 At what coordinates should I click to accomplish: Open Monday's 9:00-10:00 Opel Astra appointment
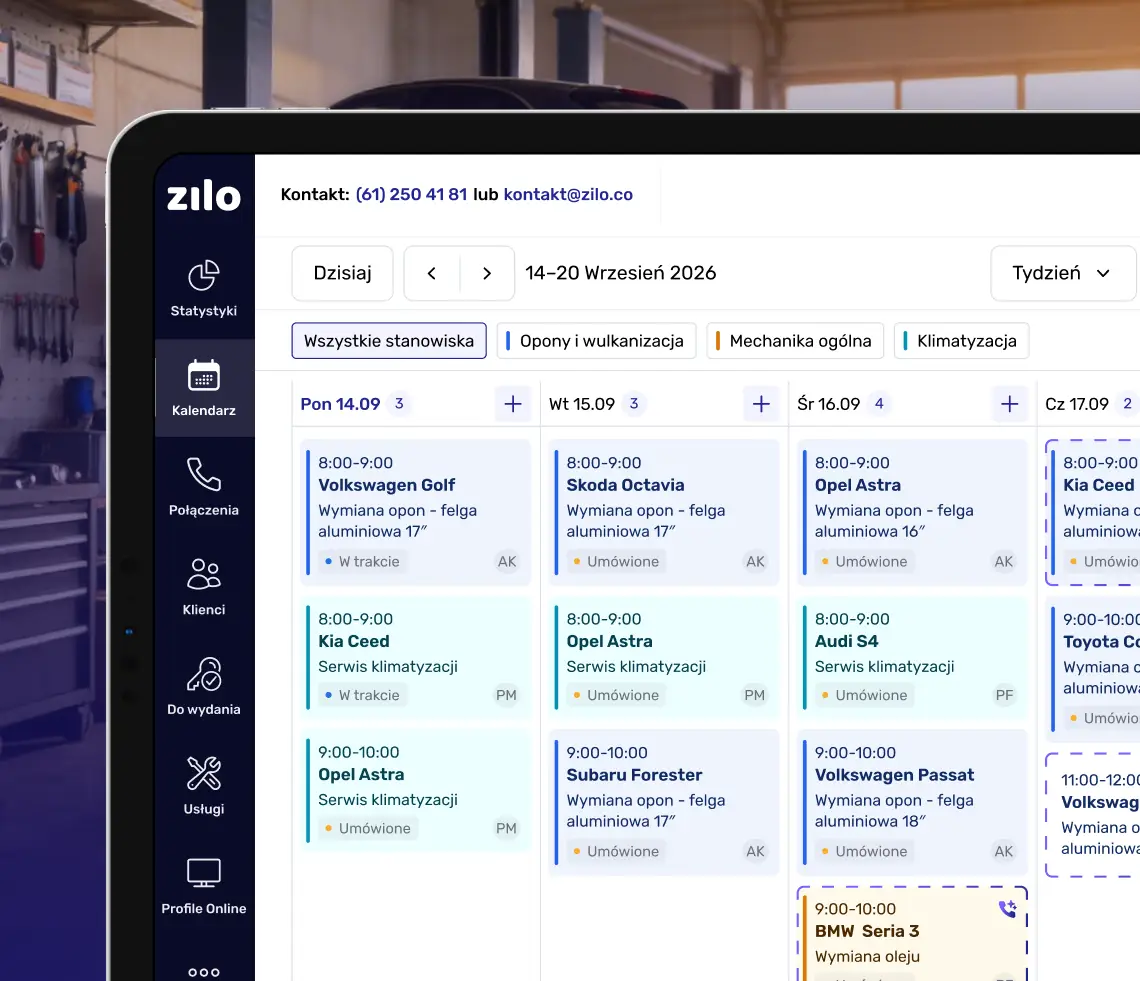tap(416, 790)
